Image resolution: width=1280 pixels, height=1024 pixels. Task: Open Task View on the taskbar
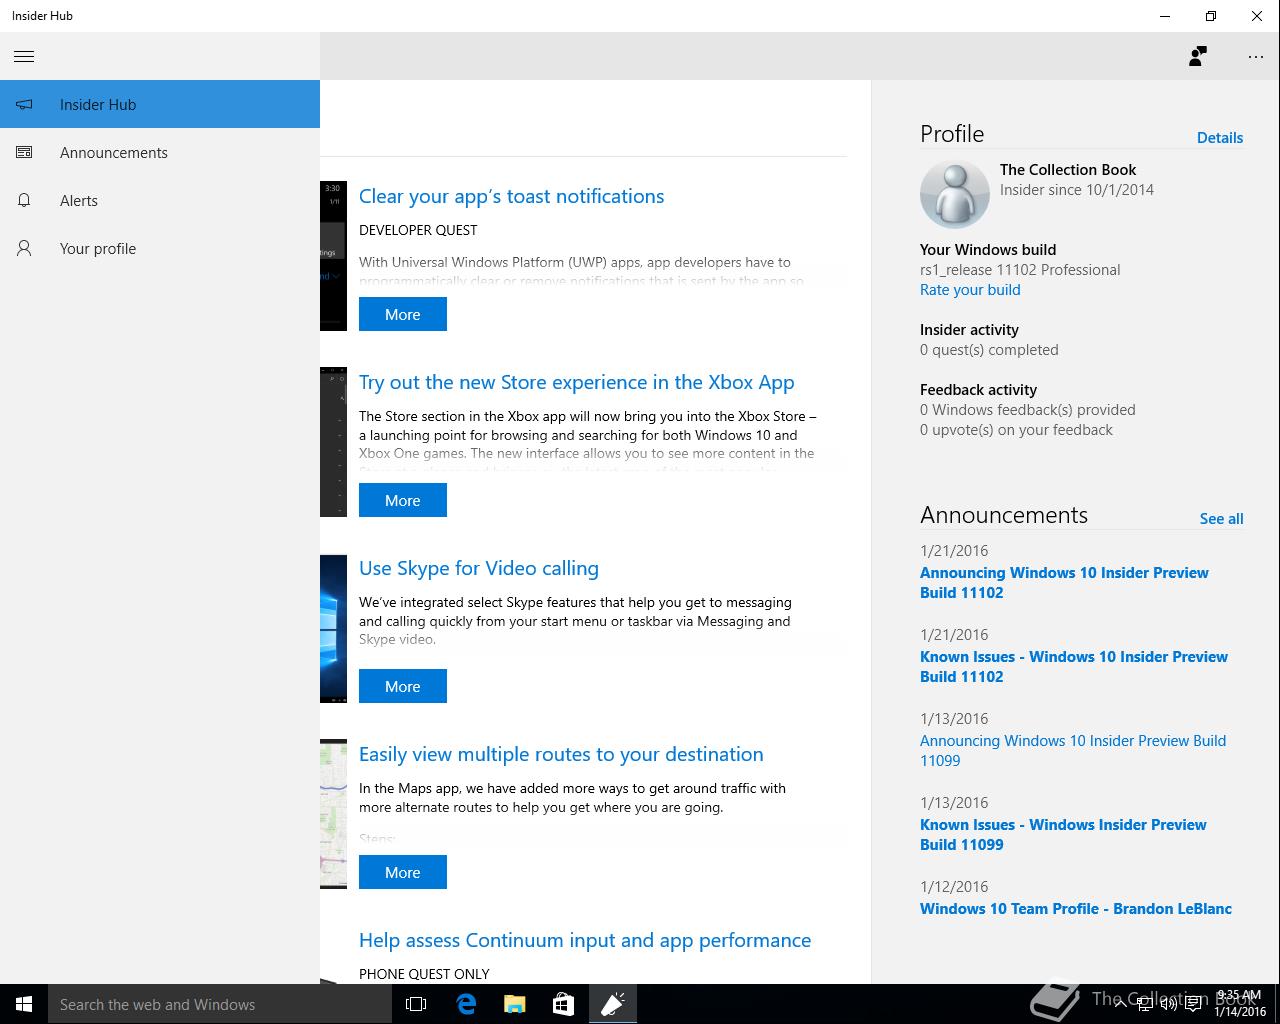416,1004
